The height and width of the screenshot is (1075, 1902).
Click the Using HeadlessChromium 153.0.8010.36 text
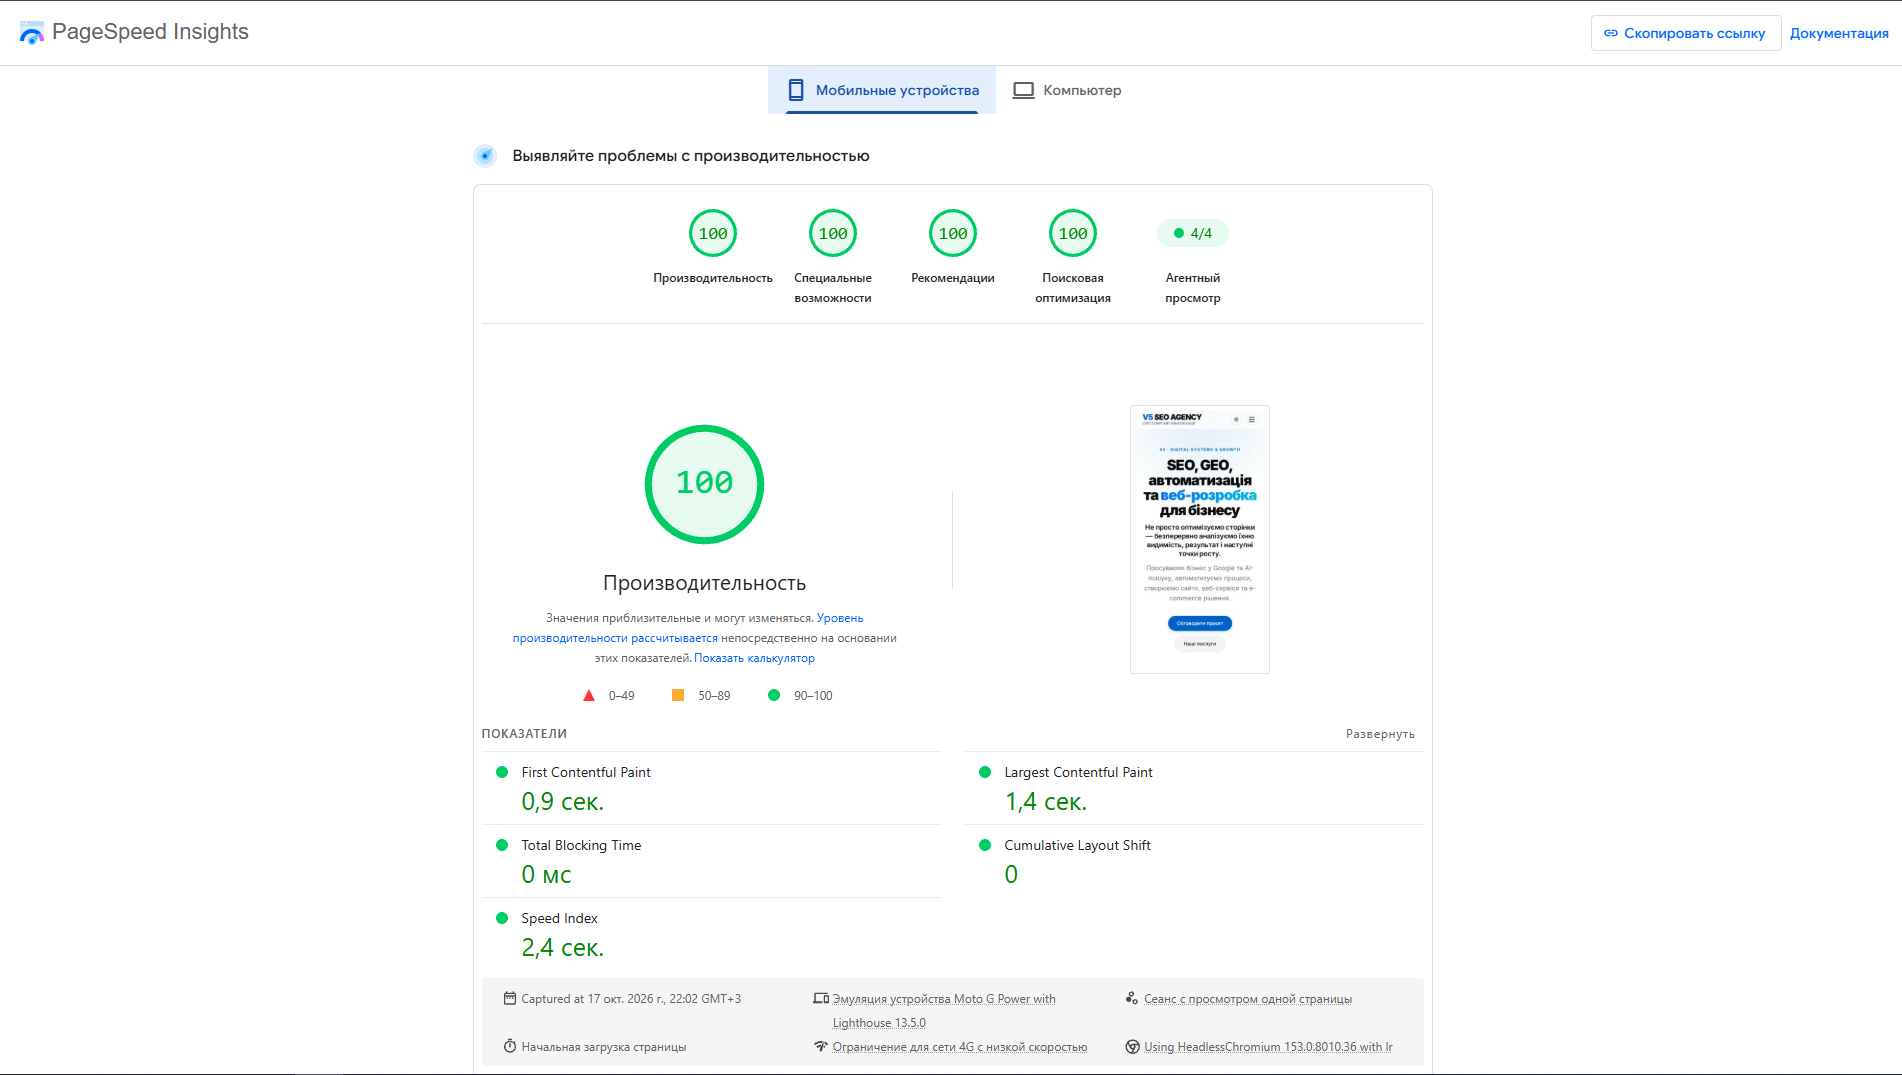1268,1046
